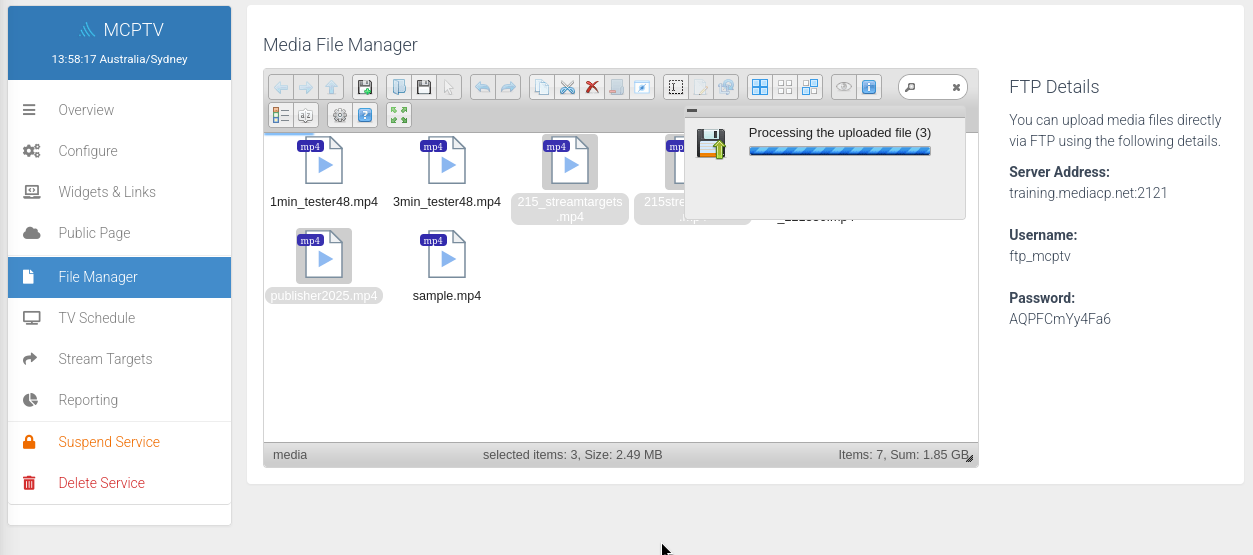The height and width of the screenshot is (555, 1253).
Task: Click the Forward navigation arrow in toolbar
Action: click(306, 87)
